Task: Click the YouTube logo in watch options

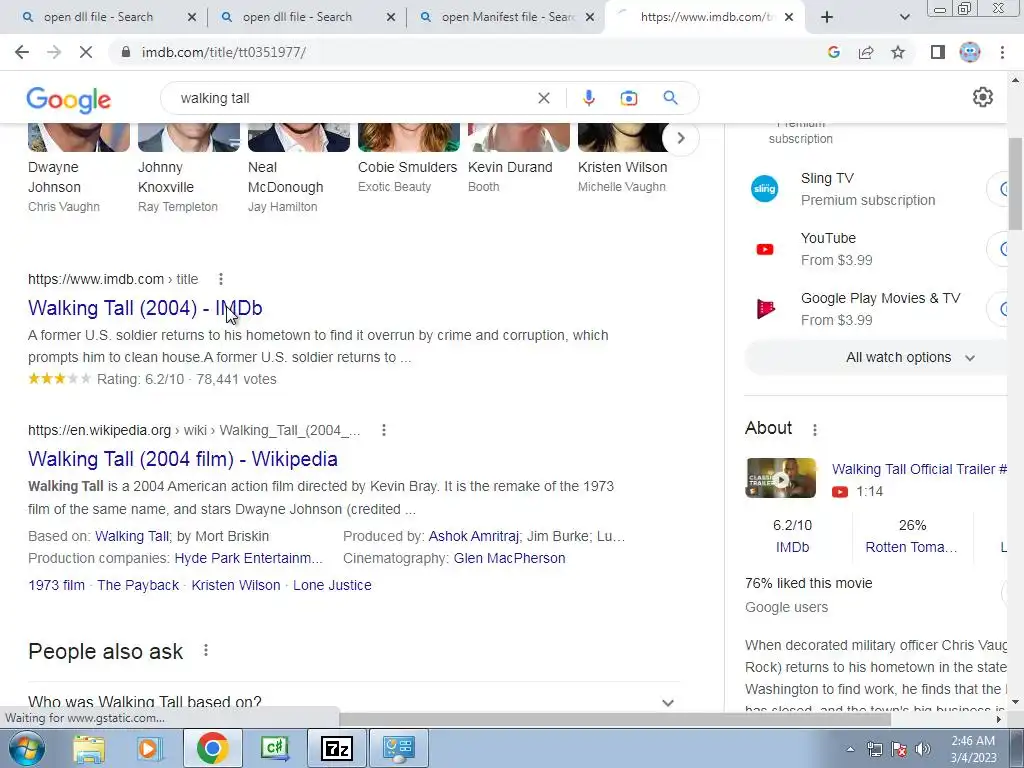Action: (765, 249)
